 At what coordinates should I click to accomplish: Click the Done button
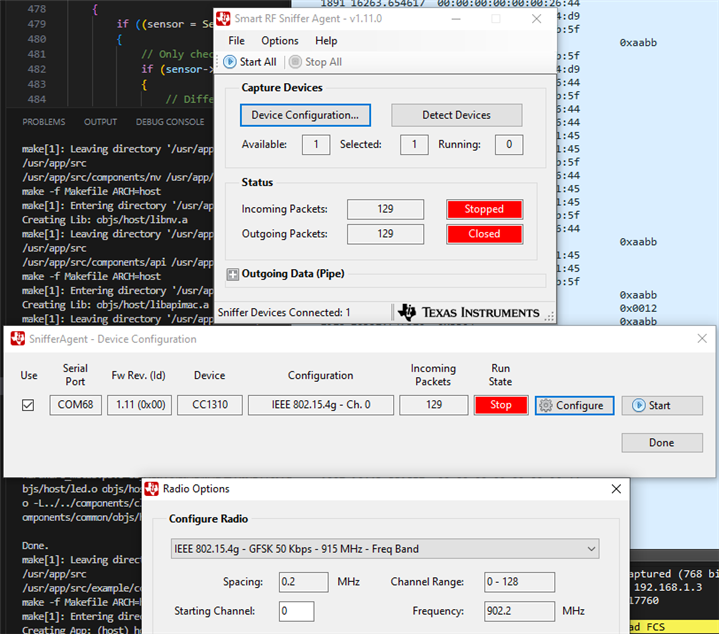[x=662, y=443]
